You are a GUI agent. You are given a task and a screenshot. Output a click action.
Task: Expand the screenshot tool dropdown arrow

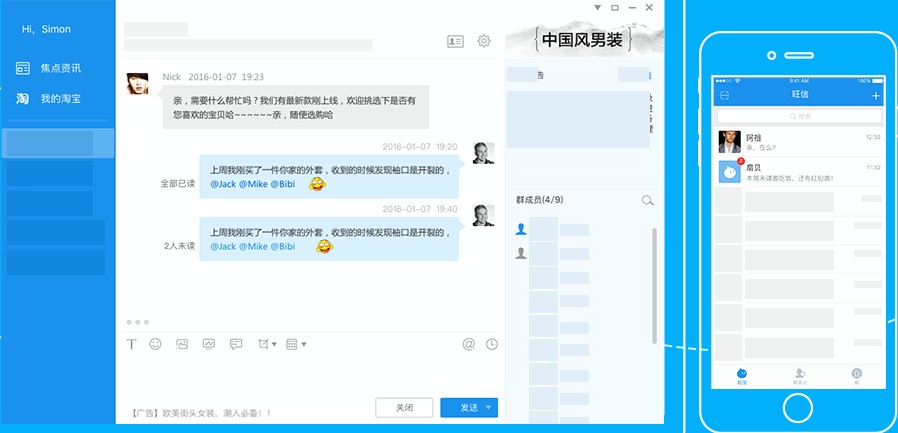275,344
